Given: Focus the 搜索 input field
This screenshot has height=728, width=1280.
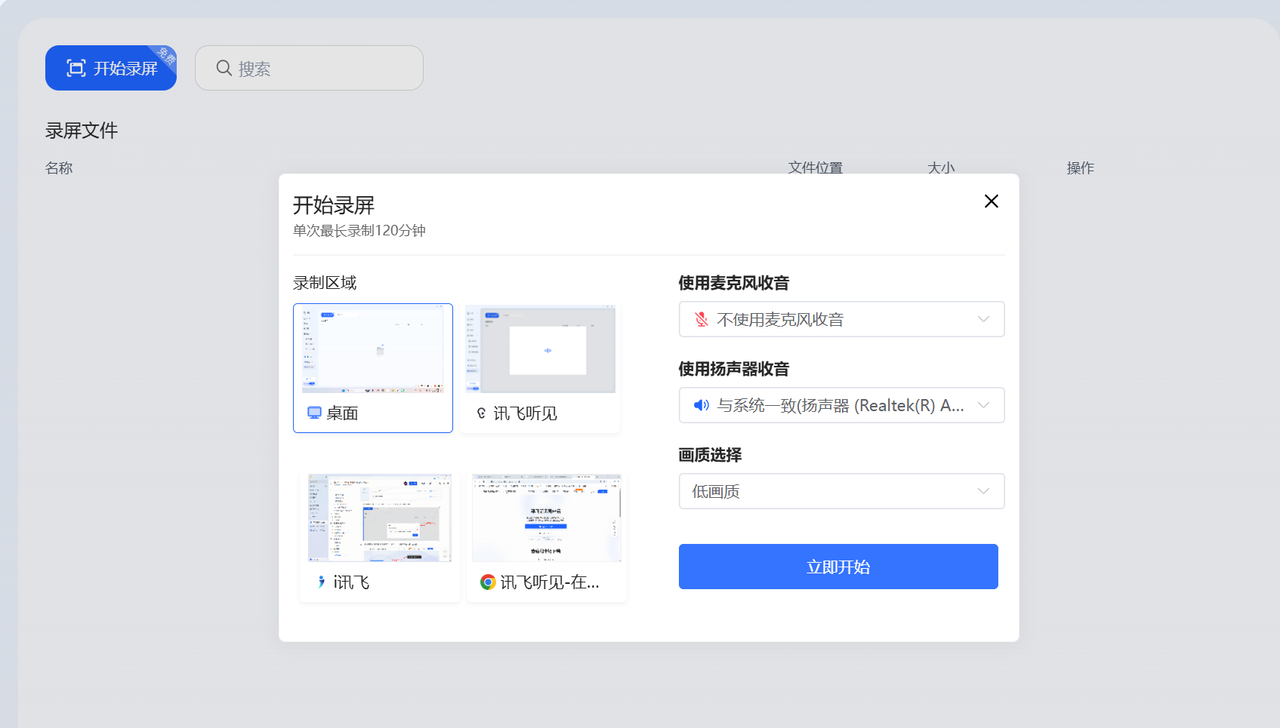Looking at the screenshot, I should coord(320,68).
